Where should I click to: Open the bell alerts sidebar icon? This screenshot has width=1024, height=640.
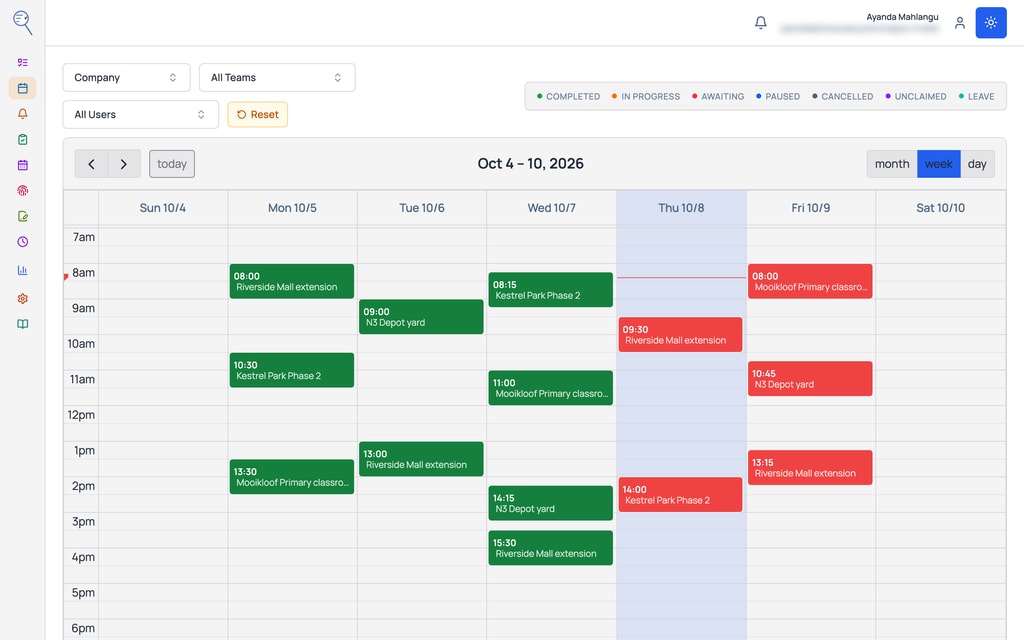coord(22,114)
